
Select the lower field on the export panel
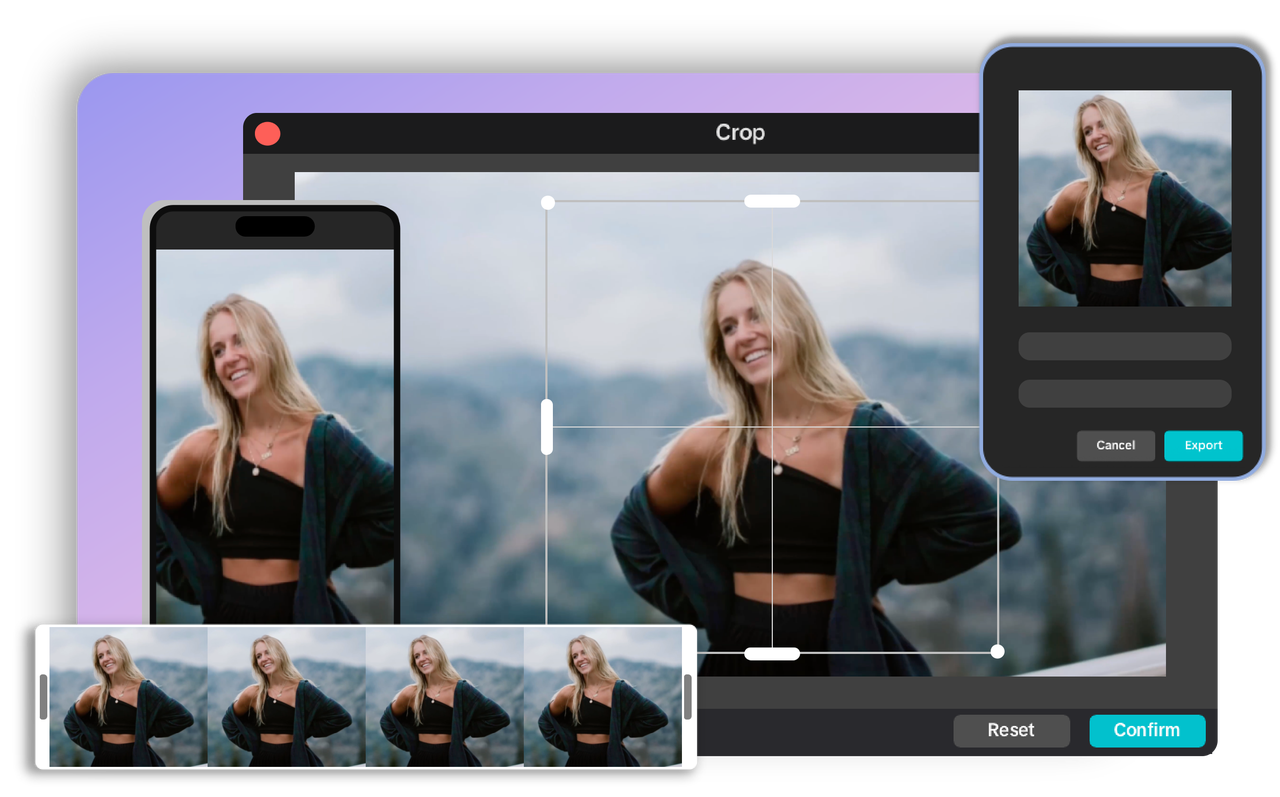coord(1124,393)
